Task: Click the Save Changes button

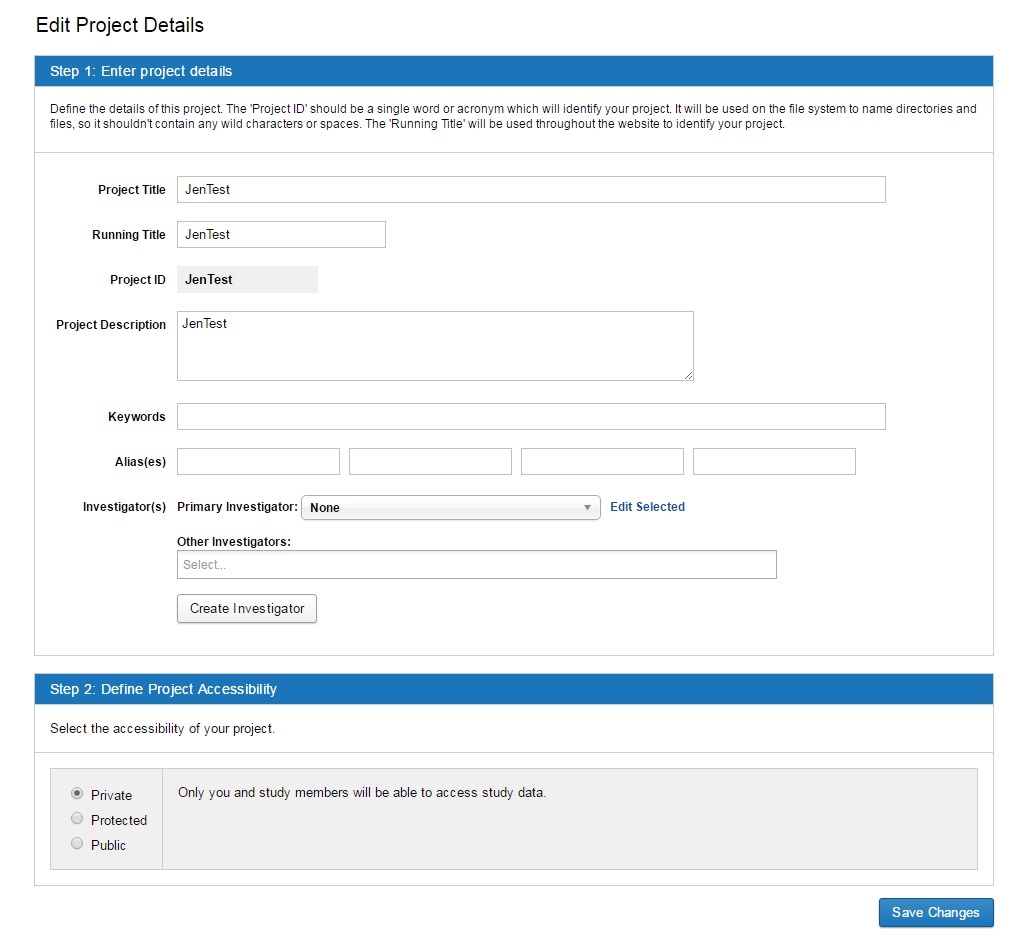Action: (934, 912)
